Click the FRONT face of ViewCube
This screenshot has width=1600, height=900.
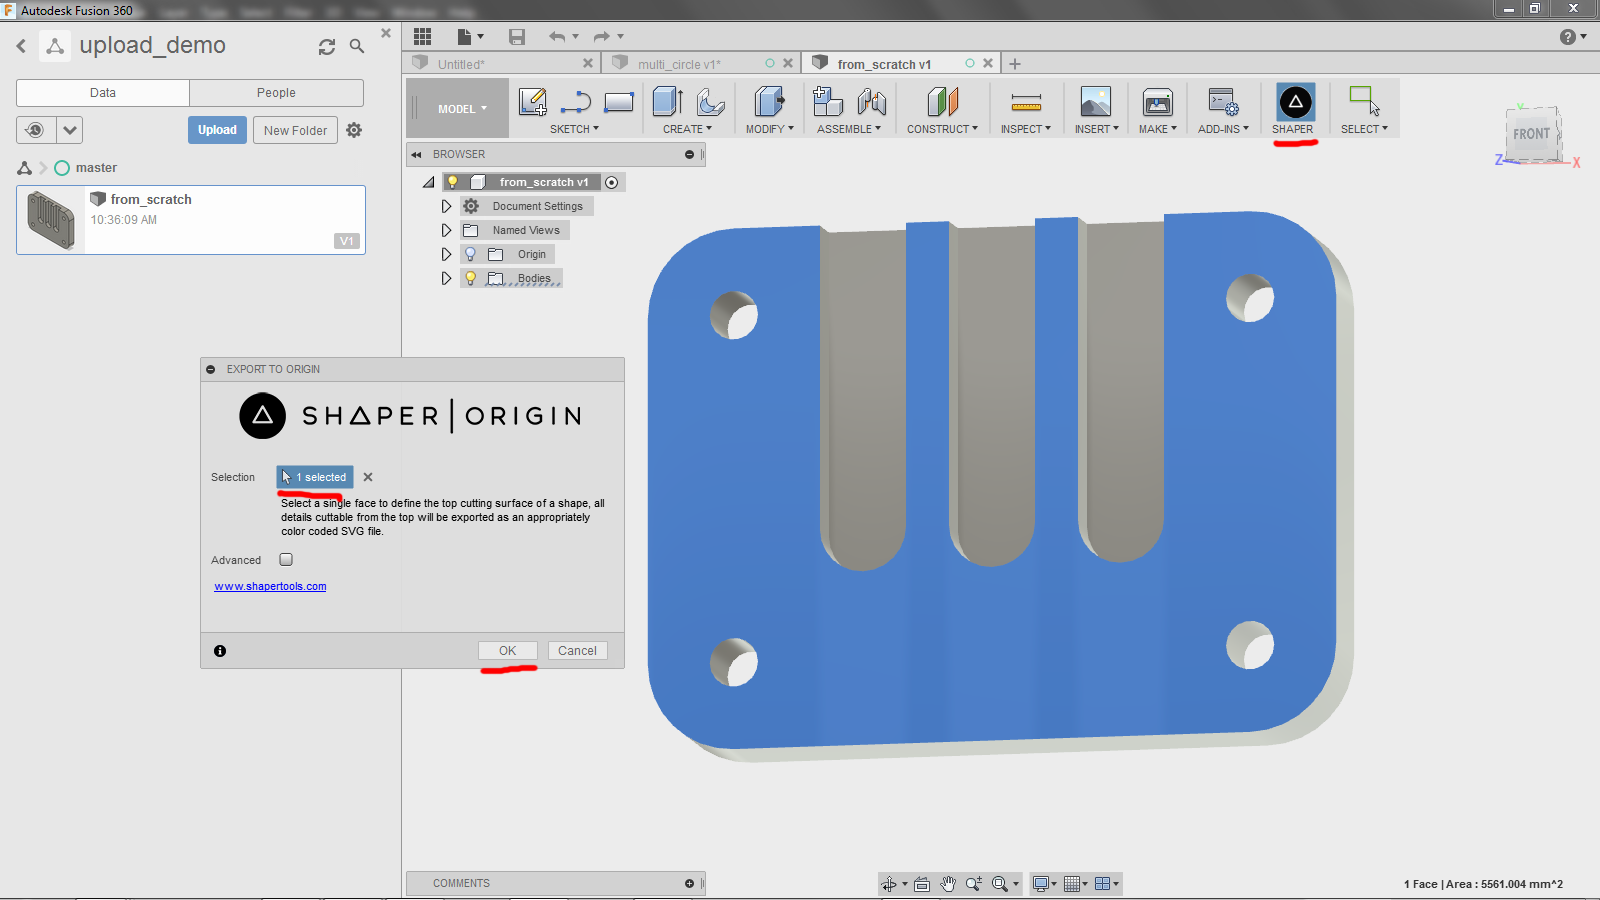click(1531, 134)
